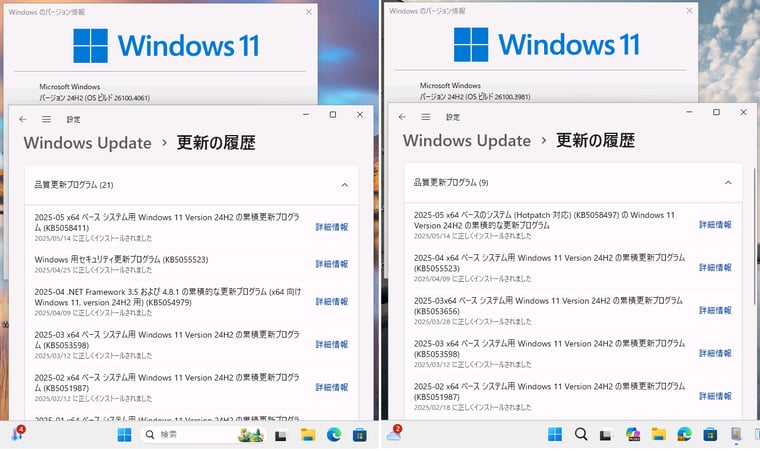Open Start menu on the left taskbar

coord(125,435)
